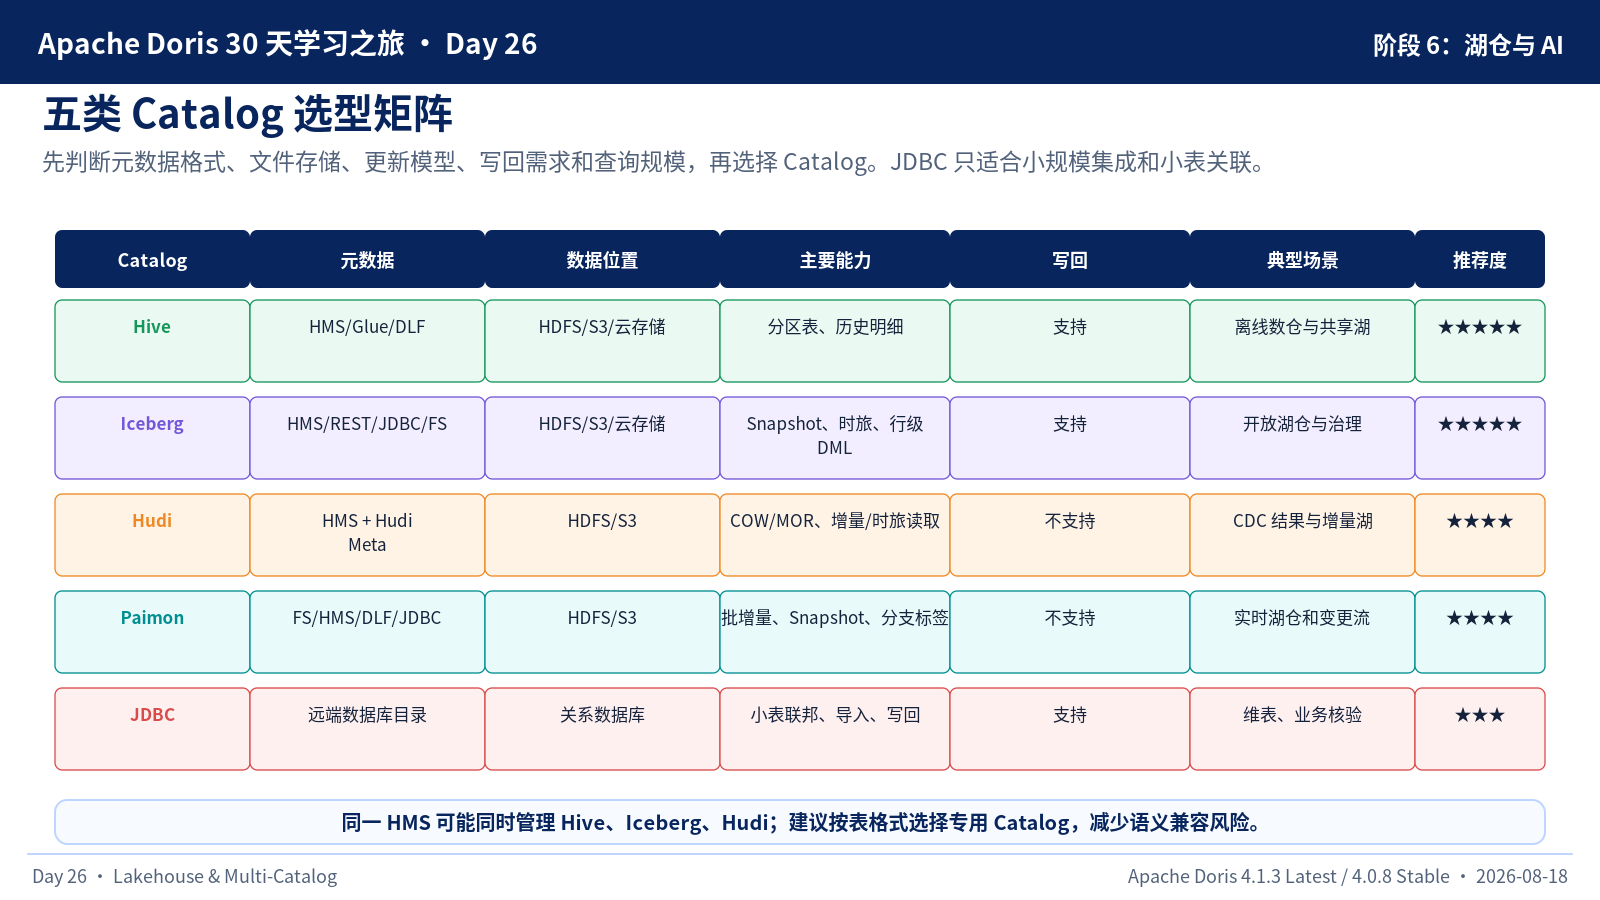Image resolution: width=1600 pixels, height=900 pixels.
Task: Click the Hudi row 不支持 cell
Action: (1070, 535)
